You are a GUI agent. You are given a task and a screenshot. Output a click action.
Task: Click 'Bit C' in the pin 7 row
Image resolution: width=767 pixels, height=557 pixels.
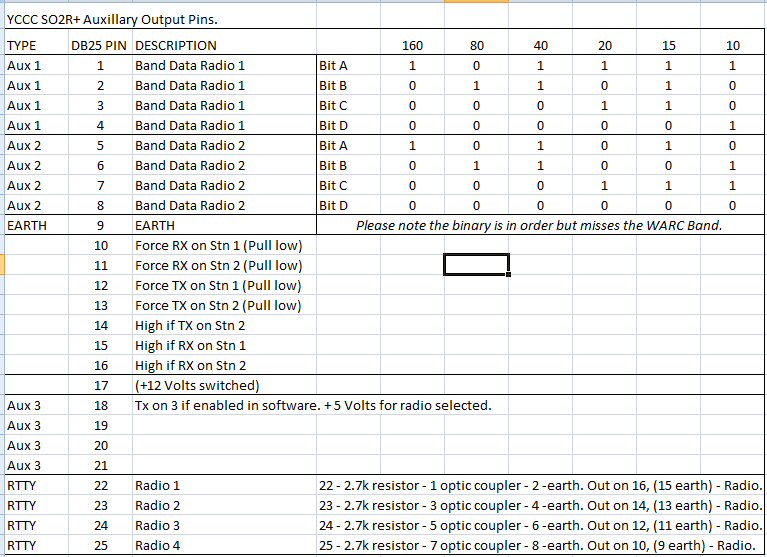click(348, 186)
